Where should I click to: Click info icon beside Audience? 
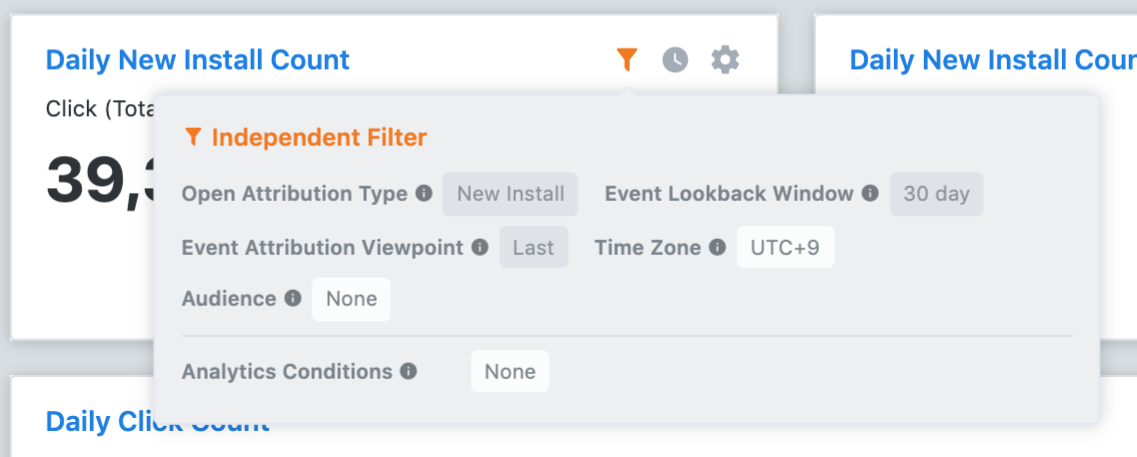(293, 298)
